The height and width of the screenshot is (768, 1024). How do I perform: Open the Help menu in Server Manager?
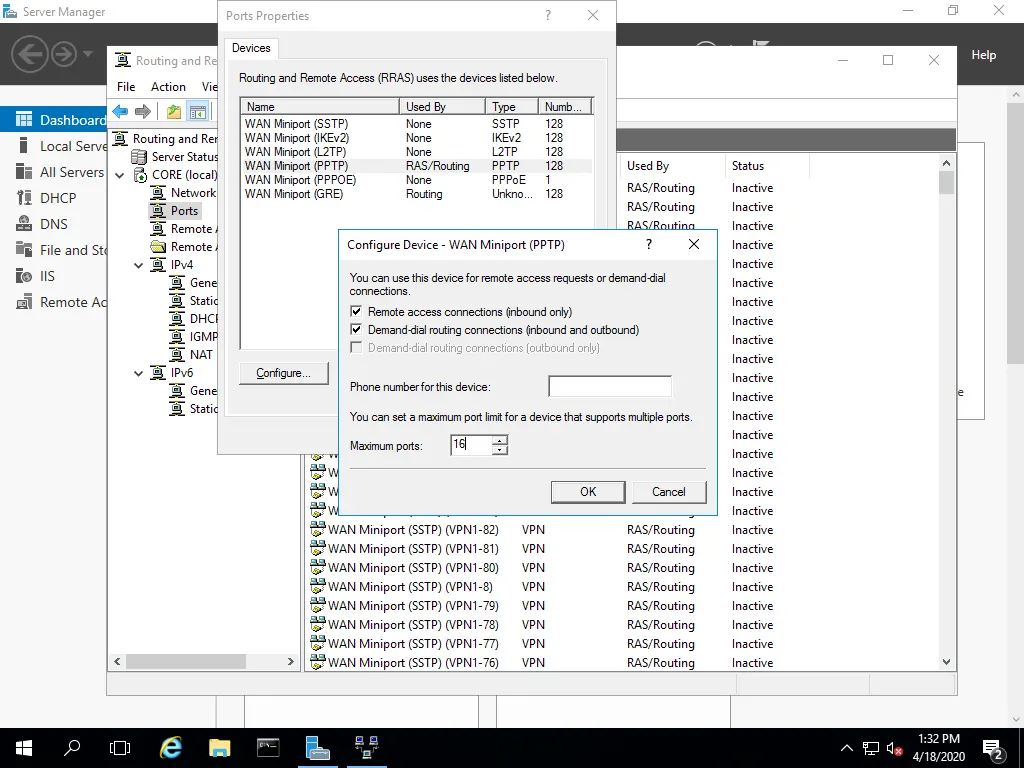pos(984,55)
